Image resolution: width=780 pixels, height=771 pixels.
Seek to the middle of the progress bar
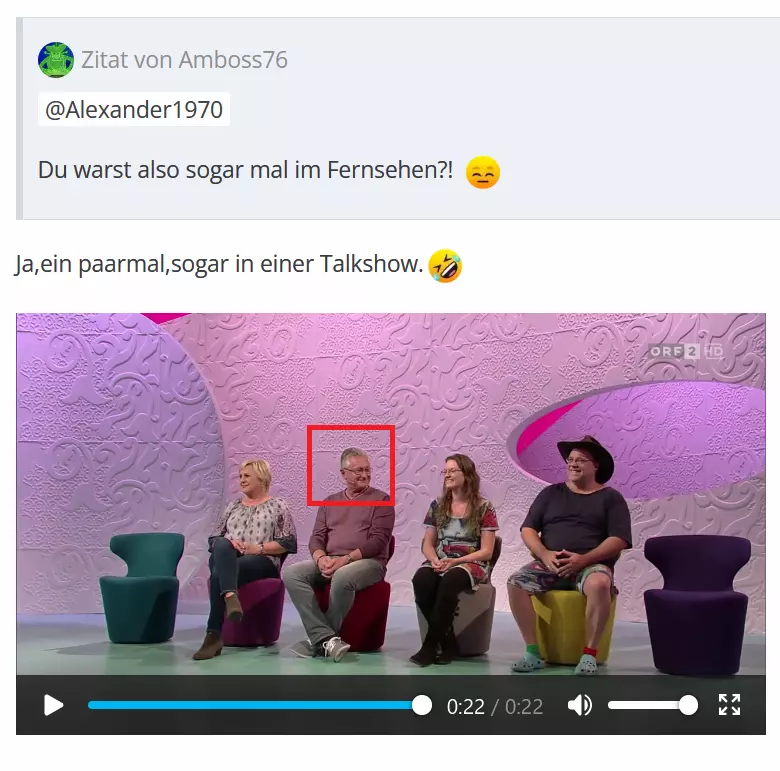(255, 705)
